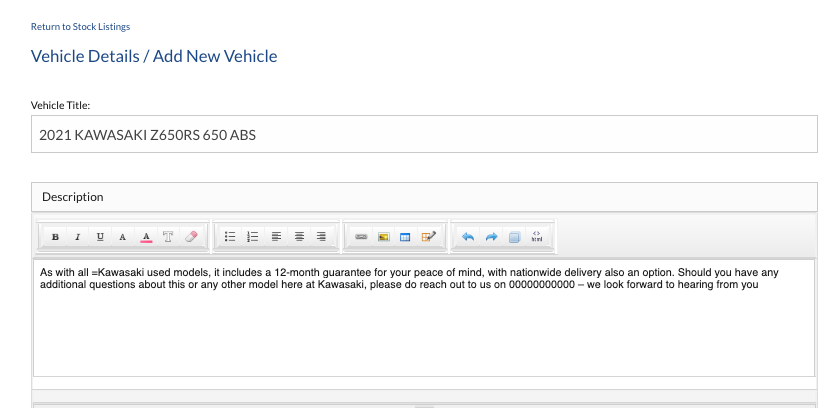
Task: Open the font size 'A' tool
Action: 123,237
